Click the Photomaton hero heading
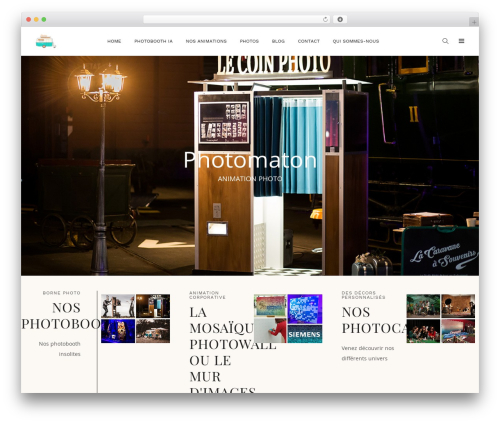 tap(250, 160)
